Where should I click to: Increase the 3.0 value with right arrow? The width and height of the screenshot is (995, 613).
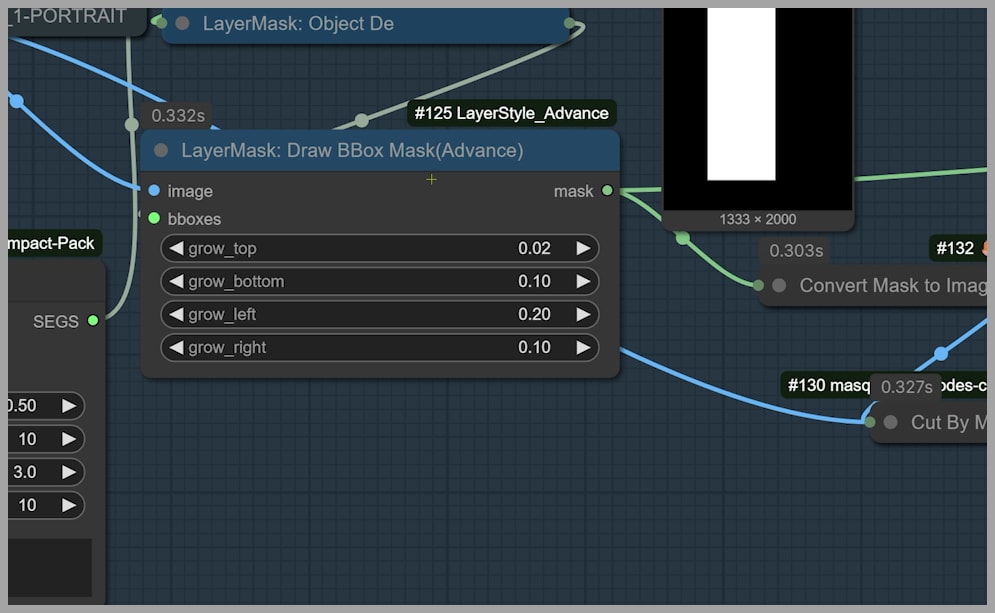[69, 472]
